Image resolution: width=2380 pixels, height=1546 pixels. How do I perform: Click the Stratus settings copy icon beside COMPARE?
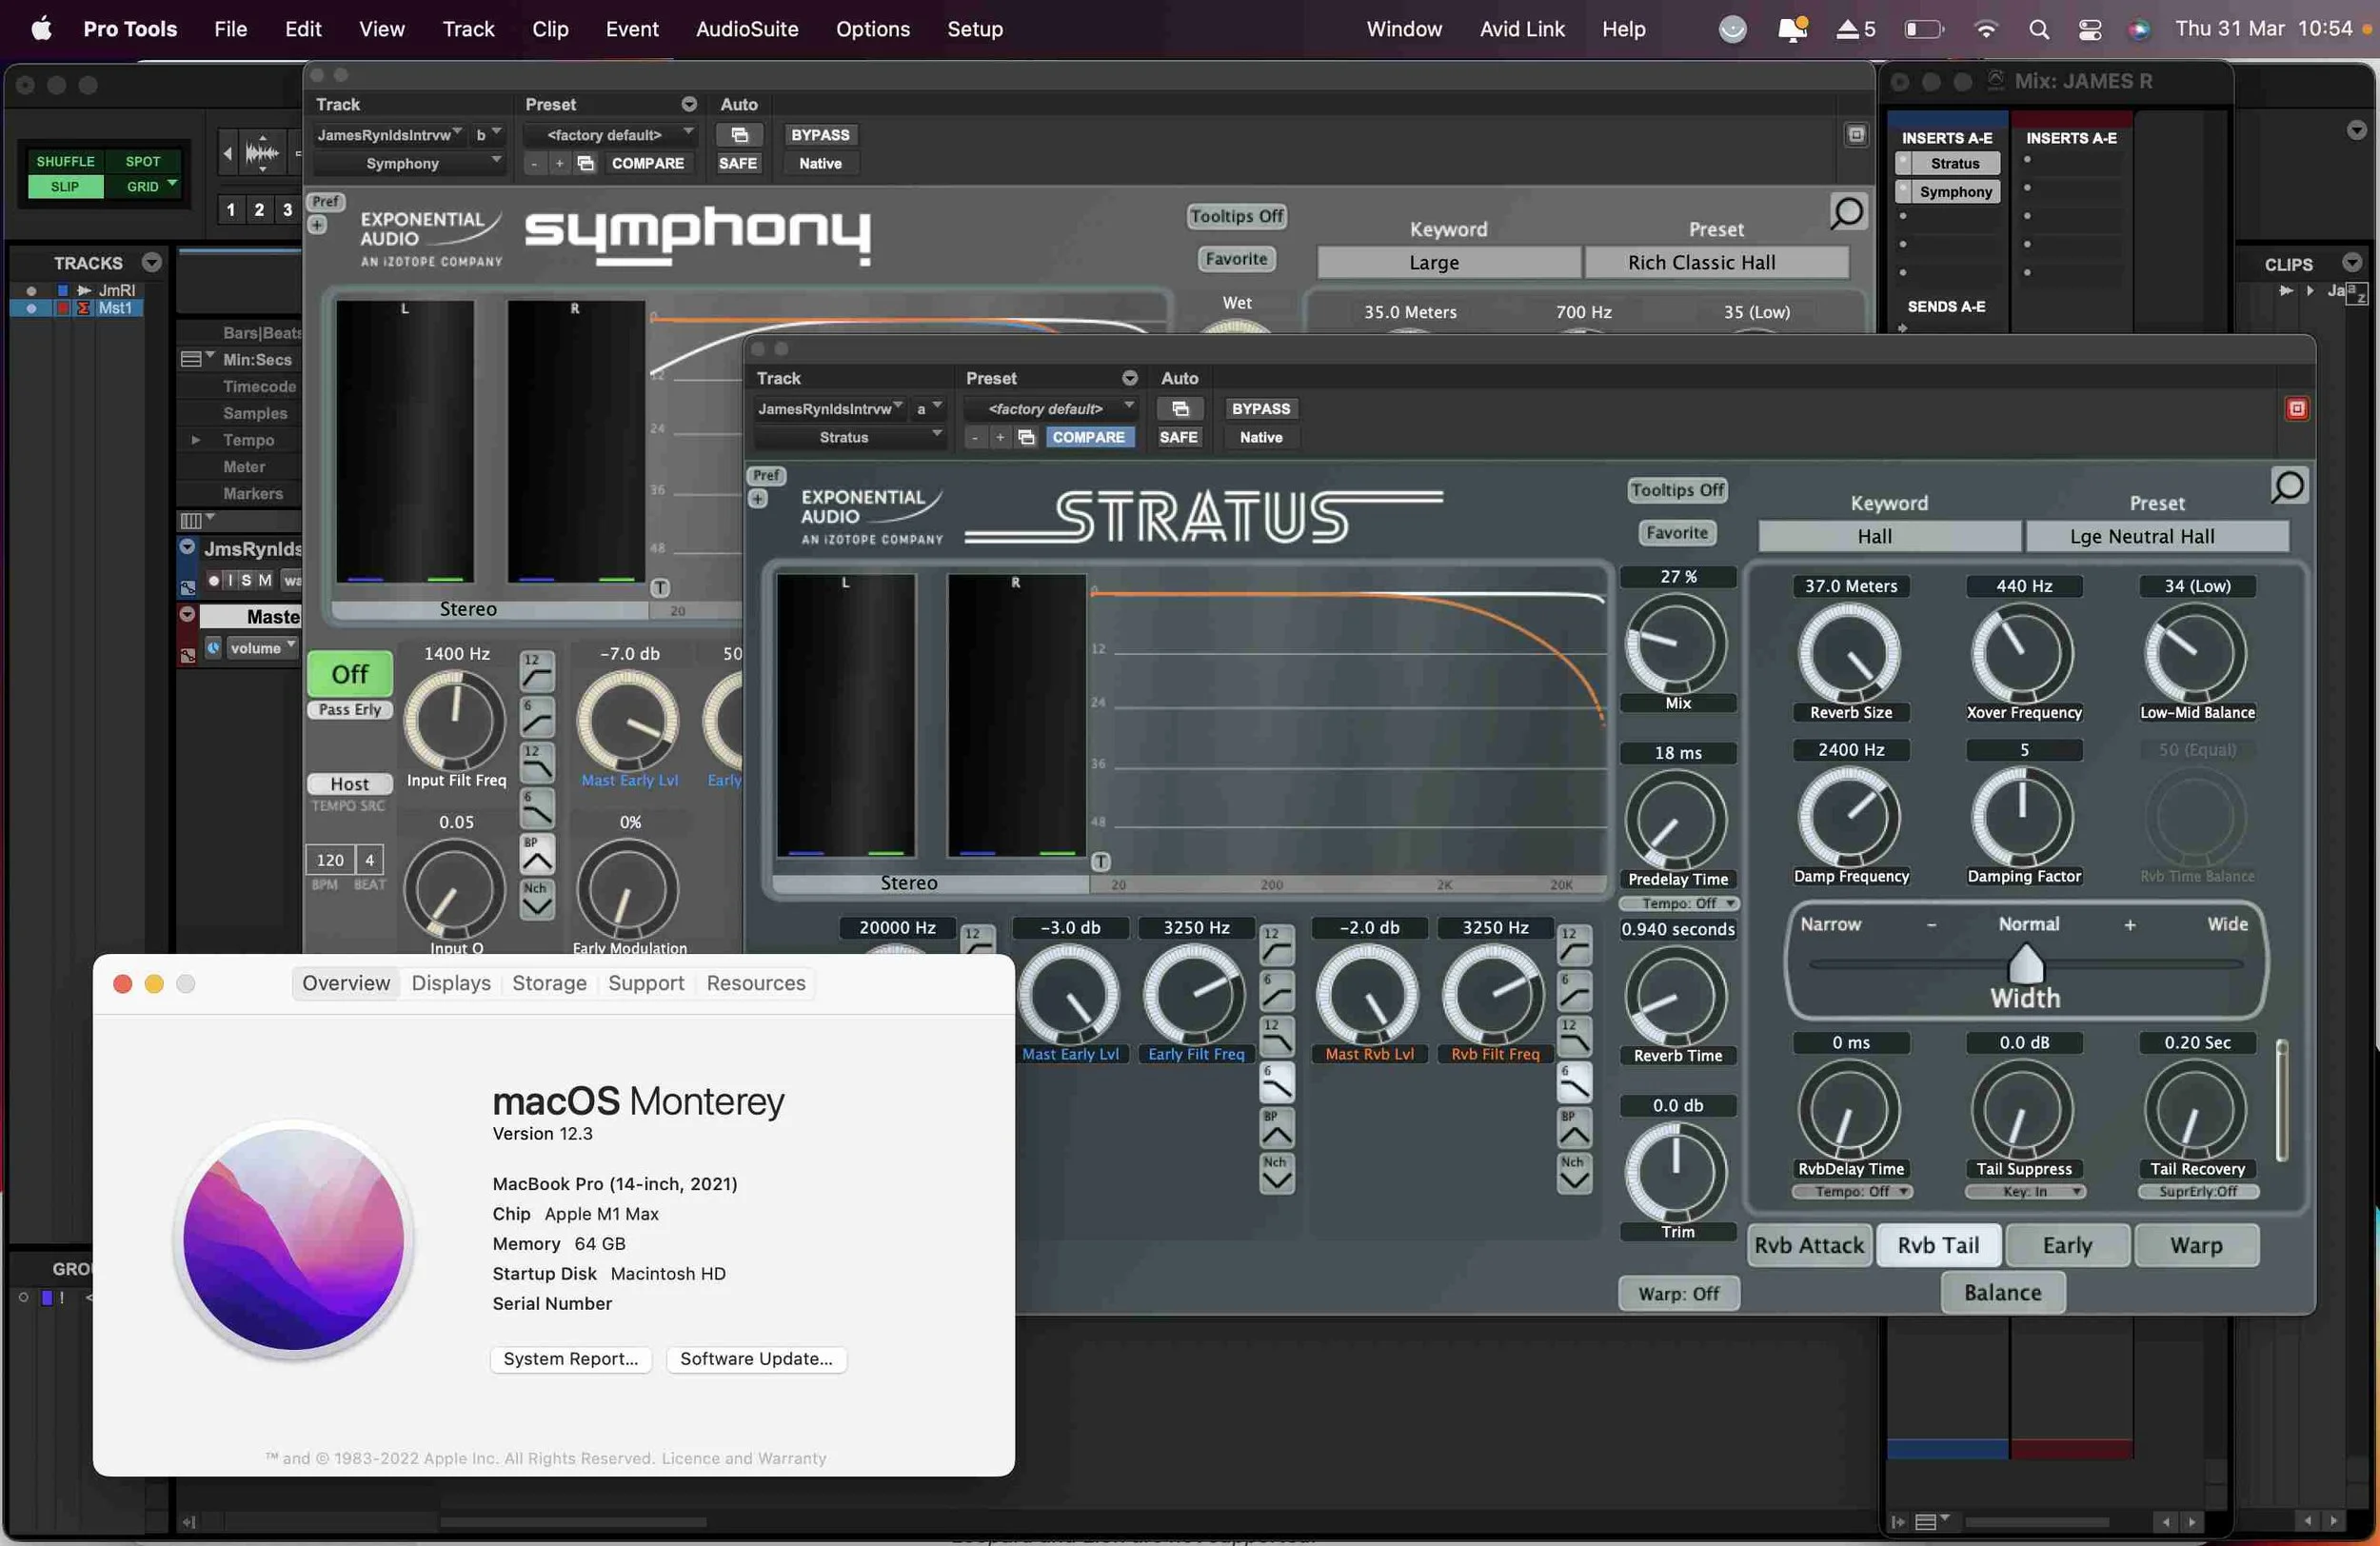click(1026, 437)
